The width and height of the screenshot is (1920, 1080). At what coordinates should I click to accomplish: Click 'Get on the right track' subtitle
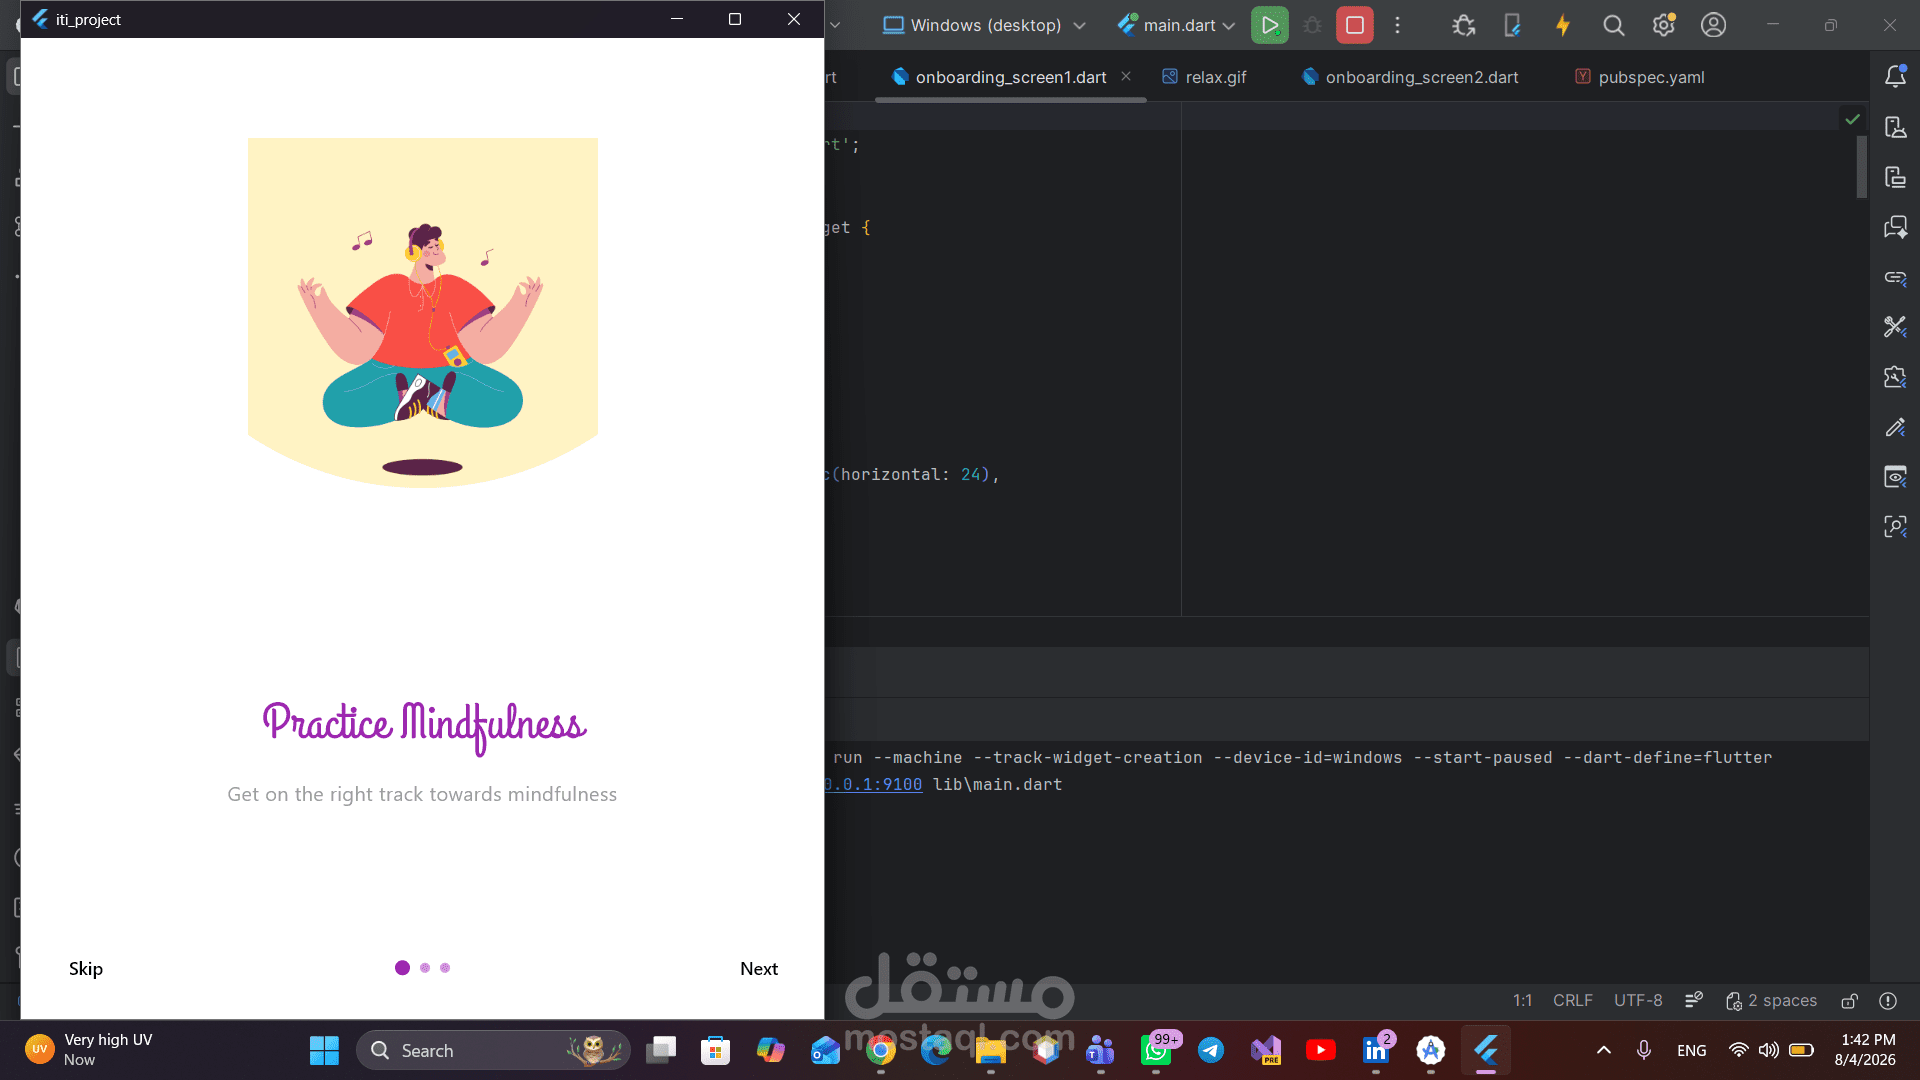tap(422, 794)
